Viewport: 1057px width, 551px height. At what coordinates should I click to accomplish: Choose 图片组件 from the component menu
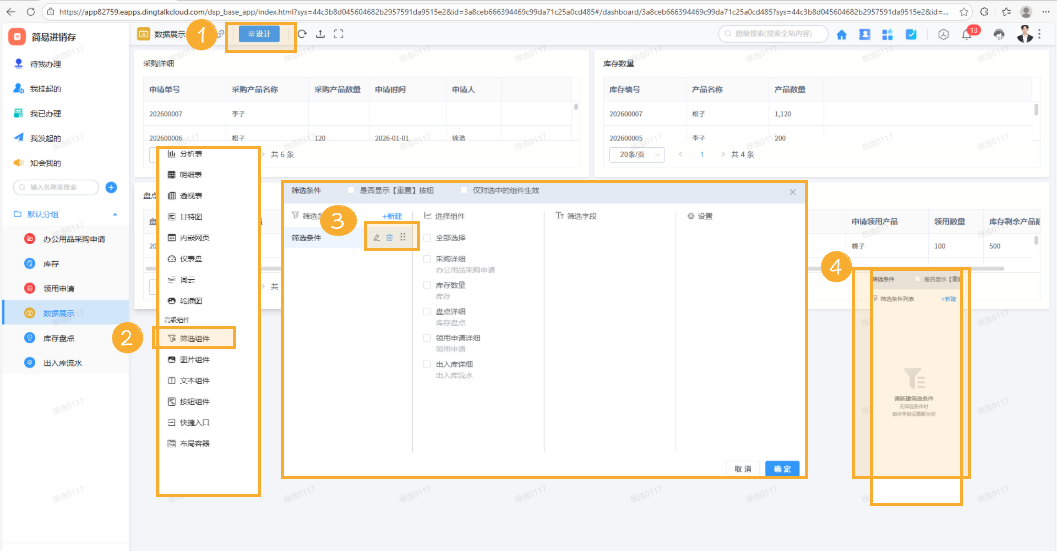click(194, 360)
